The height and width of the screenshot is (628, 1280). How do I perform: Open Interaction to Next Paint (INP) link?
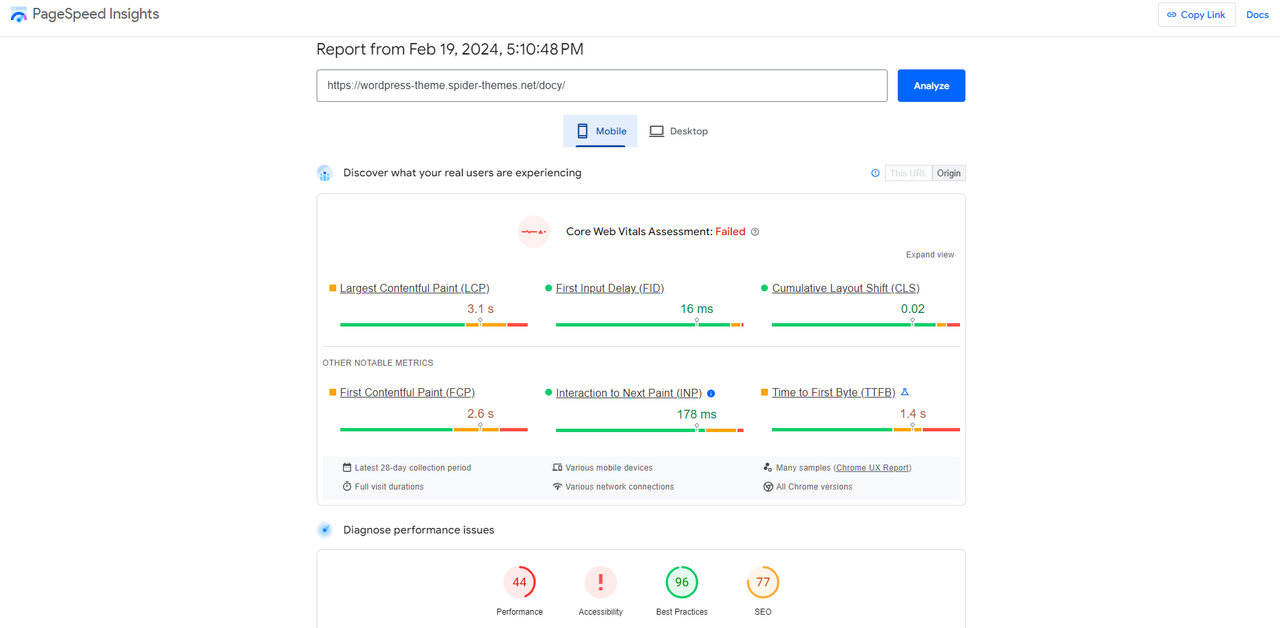[x=629, y=393]
